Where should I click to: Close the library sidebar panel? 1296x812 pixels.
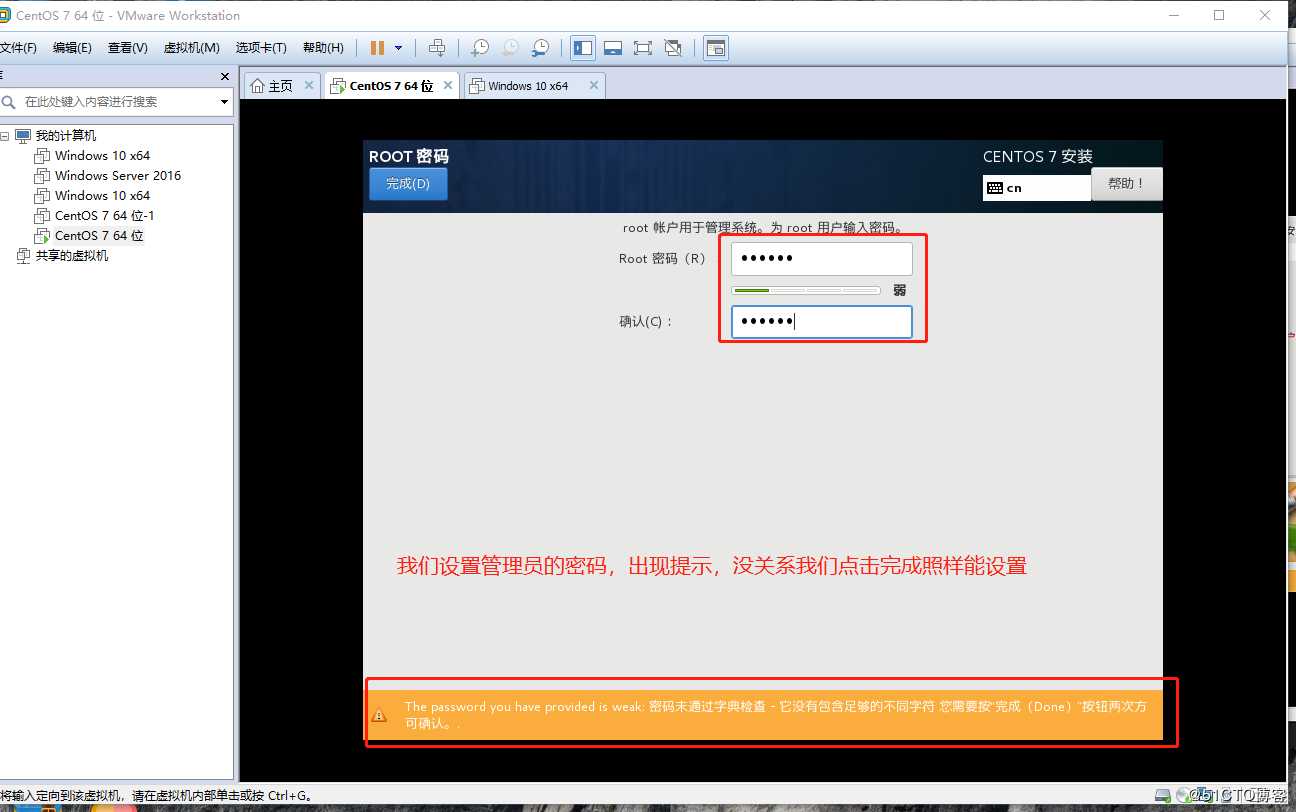[225, 76]
